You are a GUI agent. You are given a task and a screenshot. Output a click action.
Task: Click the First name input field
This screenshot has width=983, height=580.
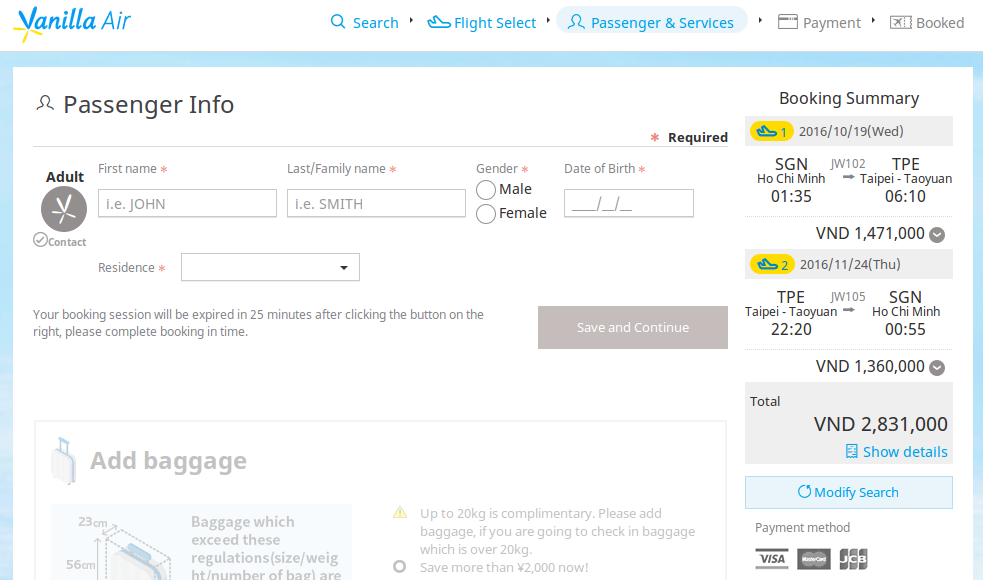click(187, 203)
